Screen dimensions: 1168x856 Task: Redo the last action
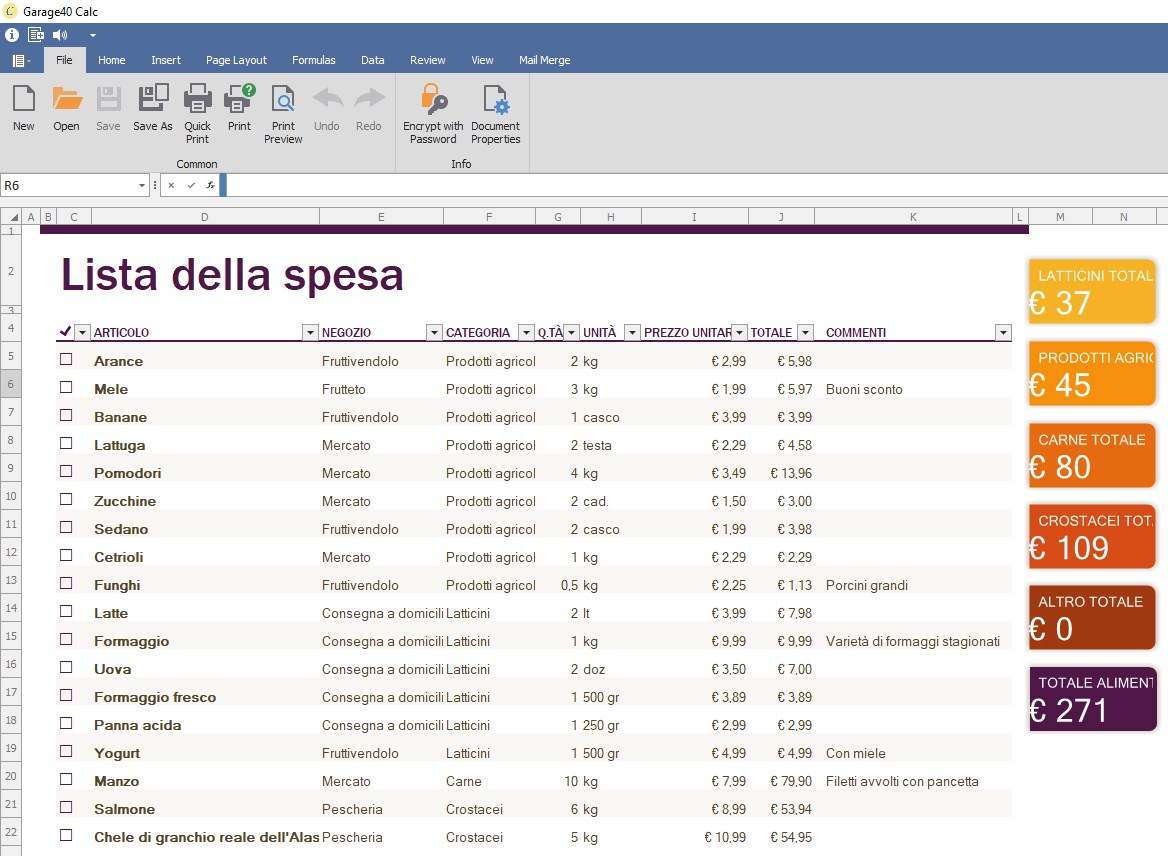tap(369, 109)
